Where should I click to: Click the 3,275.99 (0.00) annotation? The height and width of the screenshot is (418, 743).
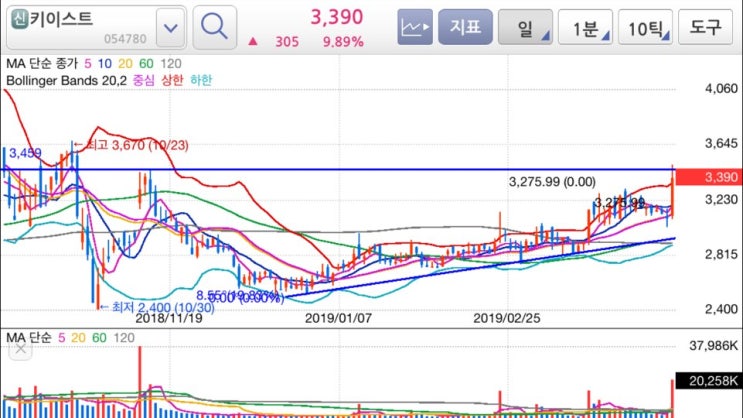point(552,182)
